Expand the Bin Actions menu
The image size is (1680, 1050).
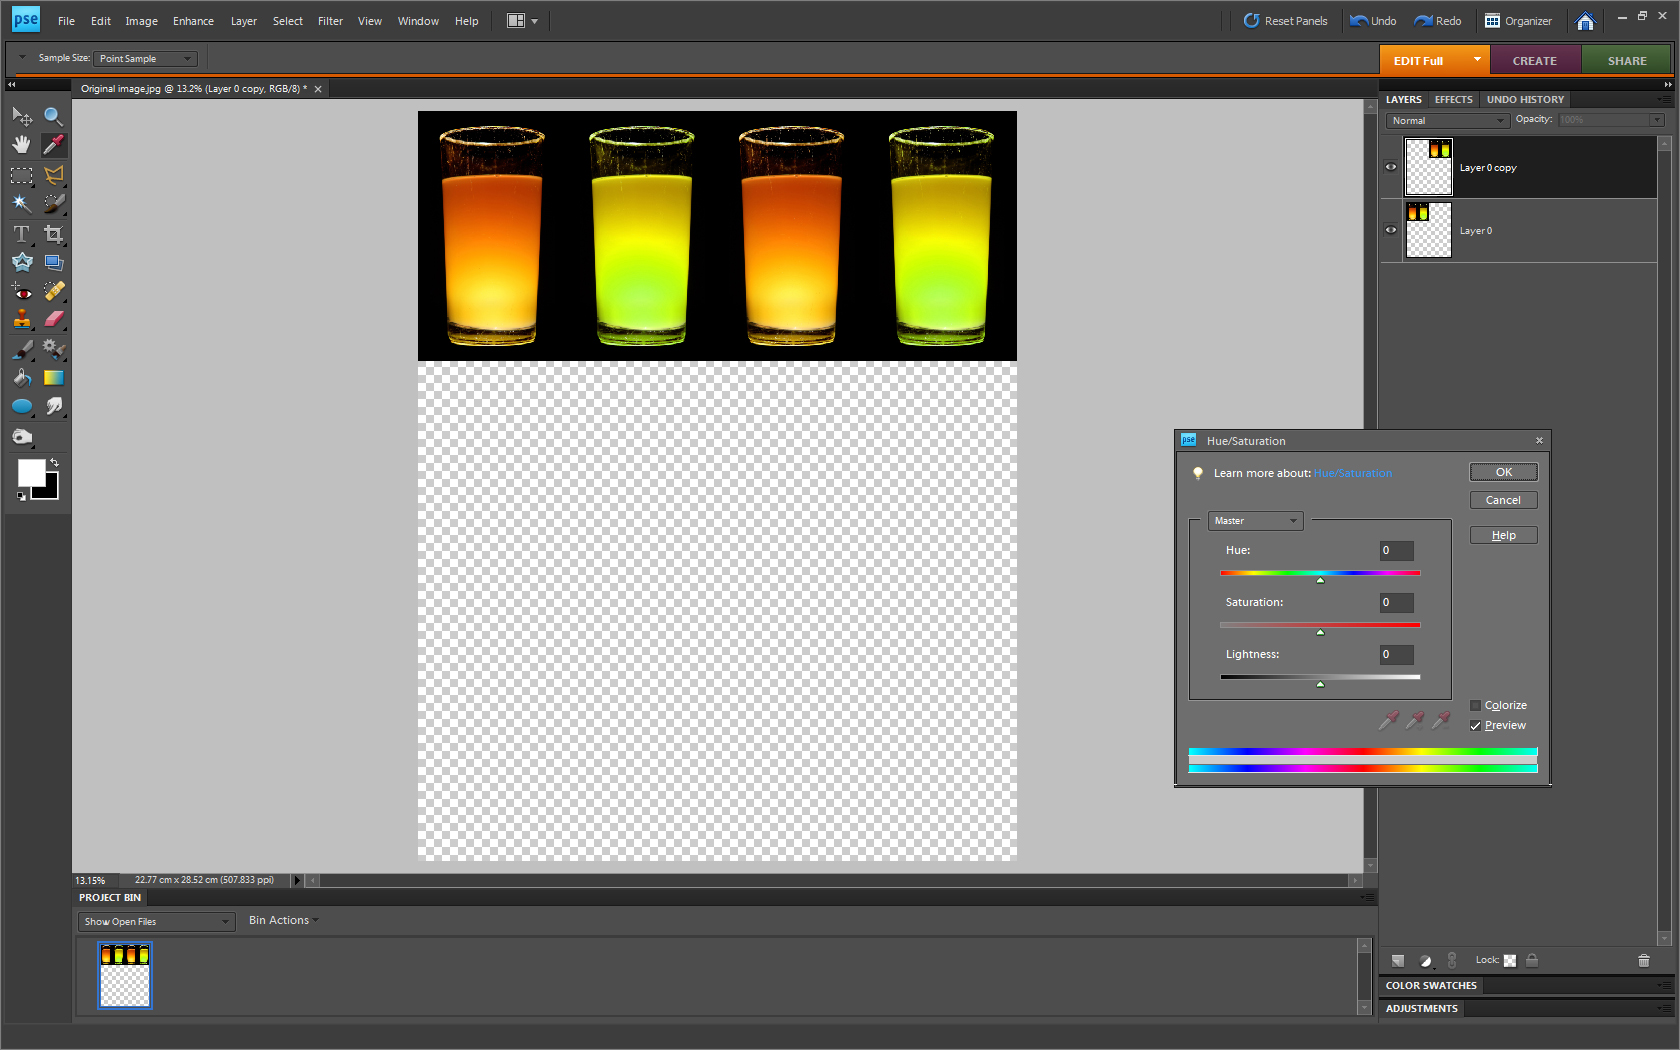coord(284,921)
